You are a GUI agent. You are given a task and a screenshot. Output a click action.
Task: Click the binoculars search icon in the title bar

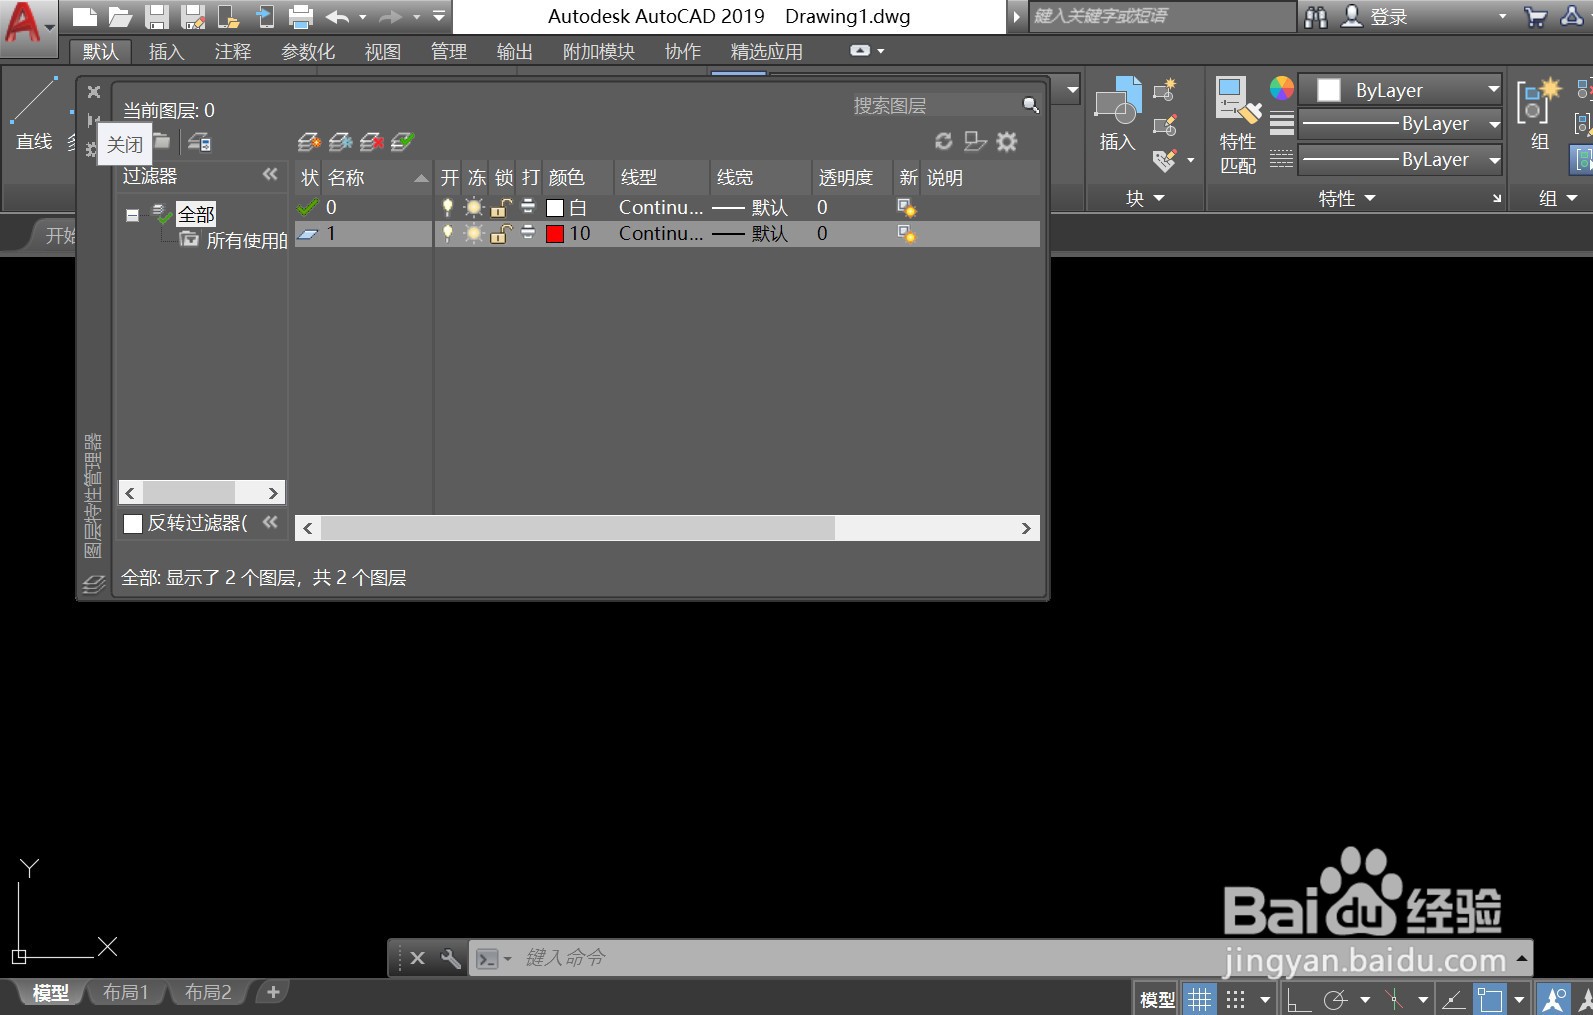click(1316, 16)
